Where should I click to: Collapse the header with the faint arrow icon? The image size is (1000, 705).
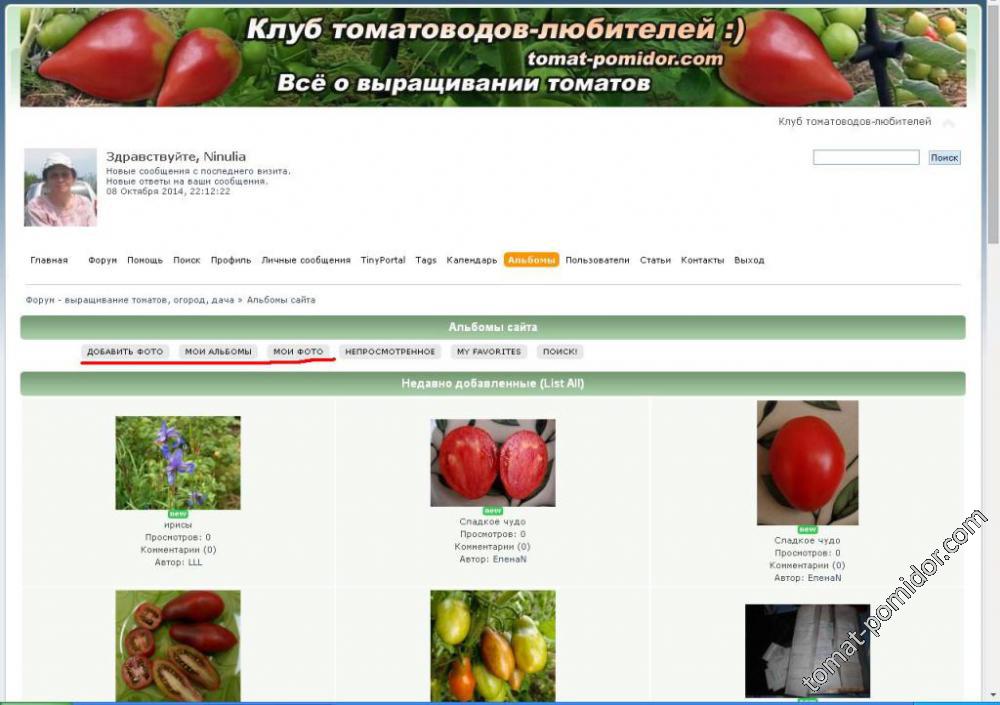tap(948, 123)
